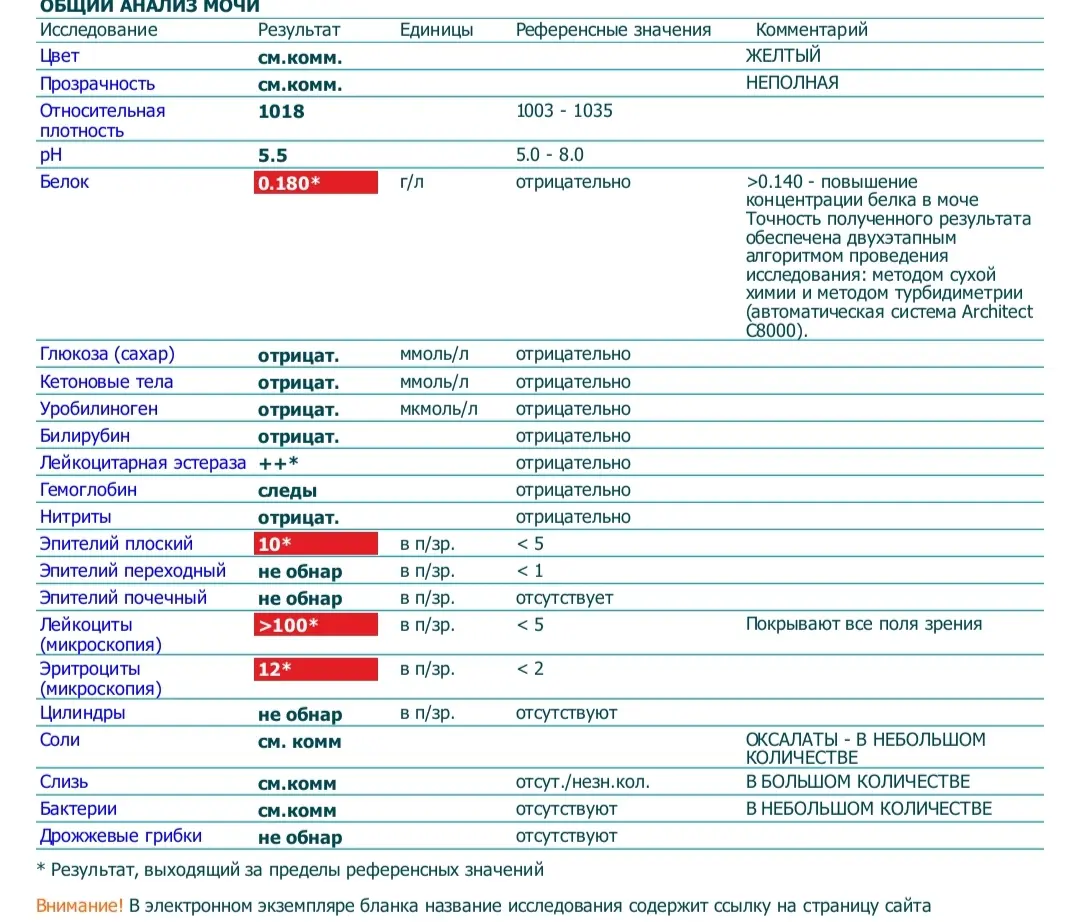Click the 'Исследование' column header
The width and height of the screenshot is (1080, 922).
click(98, 30)
